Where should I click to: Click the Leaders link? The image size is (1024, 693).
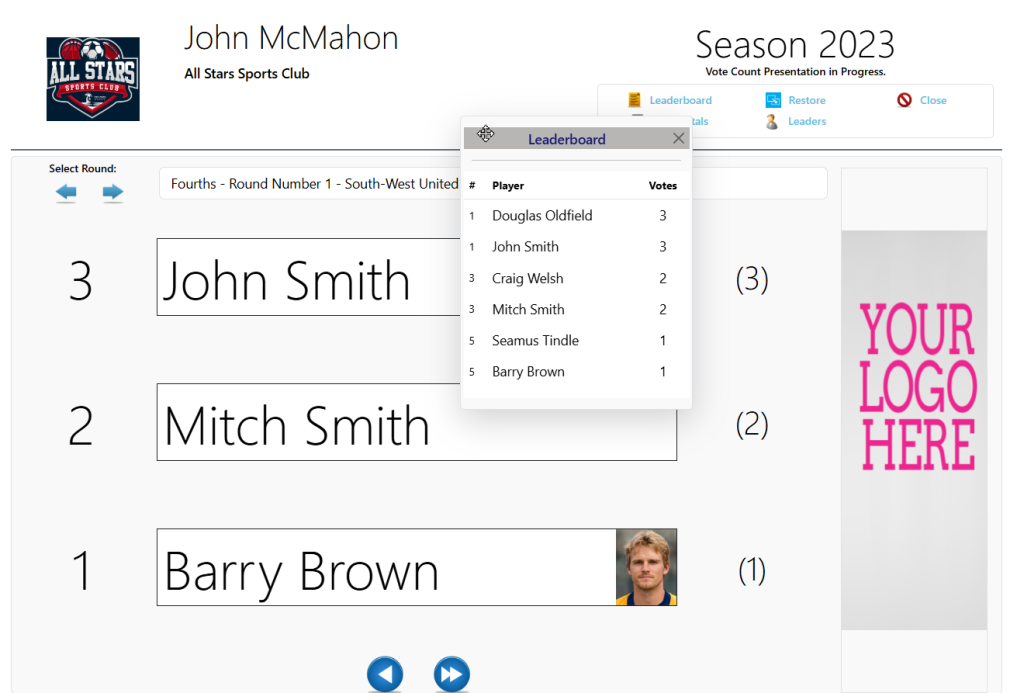(x=807, y=121)
